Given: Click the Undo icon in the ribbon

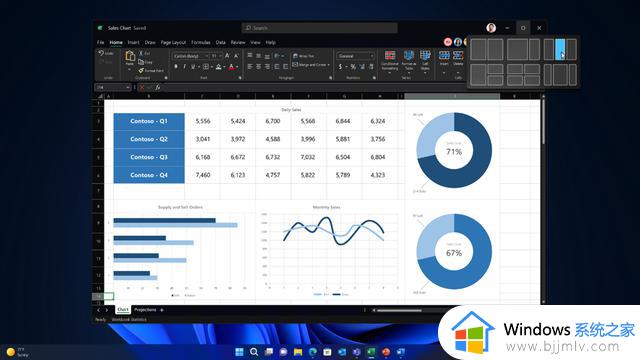Looking at the screenshot, I should coord(101,53).
